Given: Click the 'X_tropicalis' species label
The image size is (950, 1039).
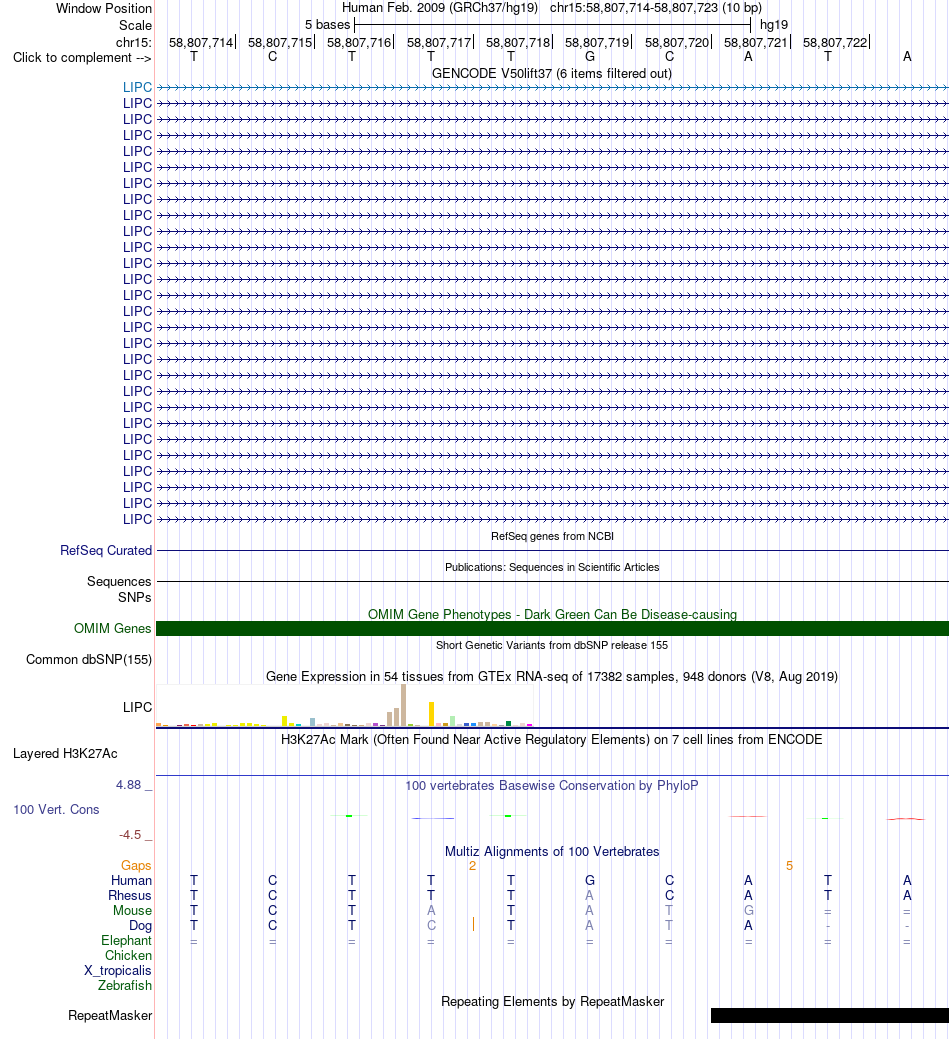Looking at the screenshot, I should click(x=117, y=971).
